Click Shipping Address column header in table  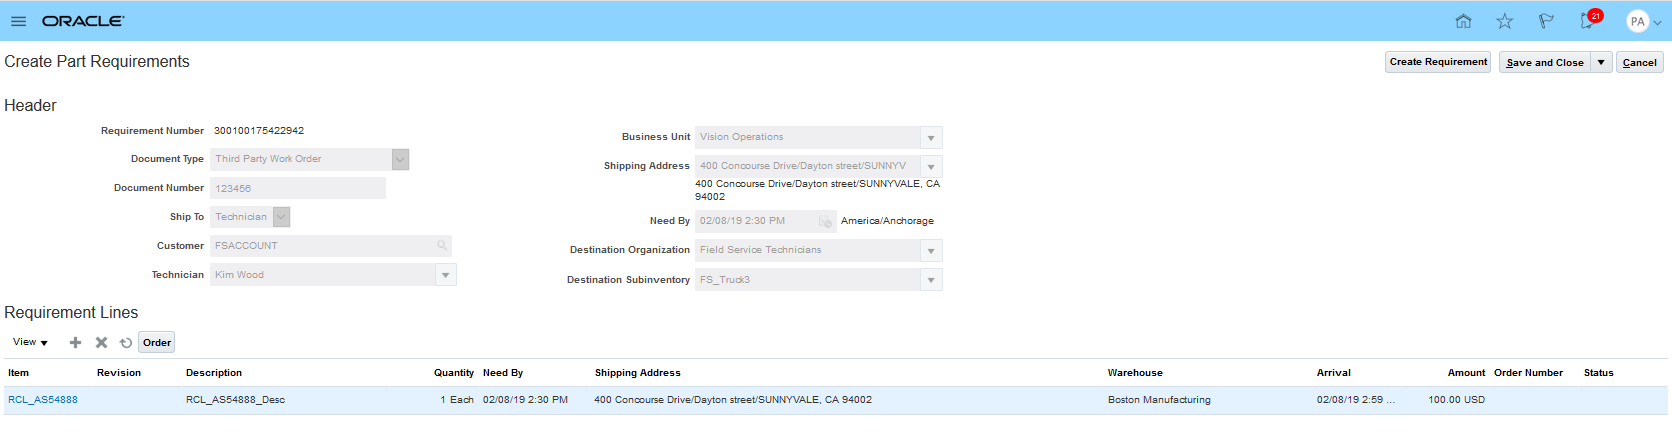(x=638, y=373)
